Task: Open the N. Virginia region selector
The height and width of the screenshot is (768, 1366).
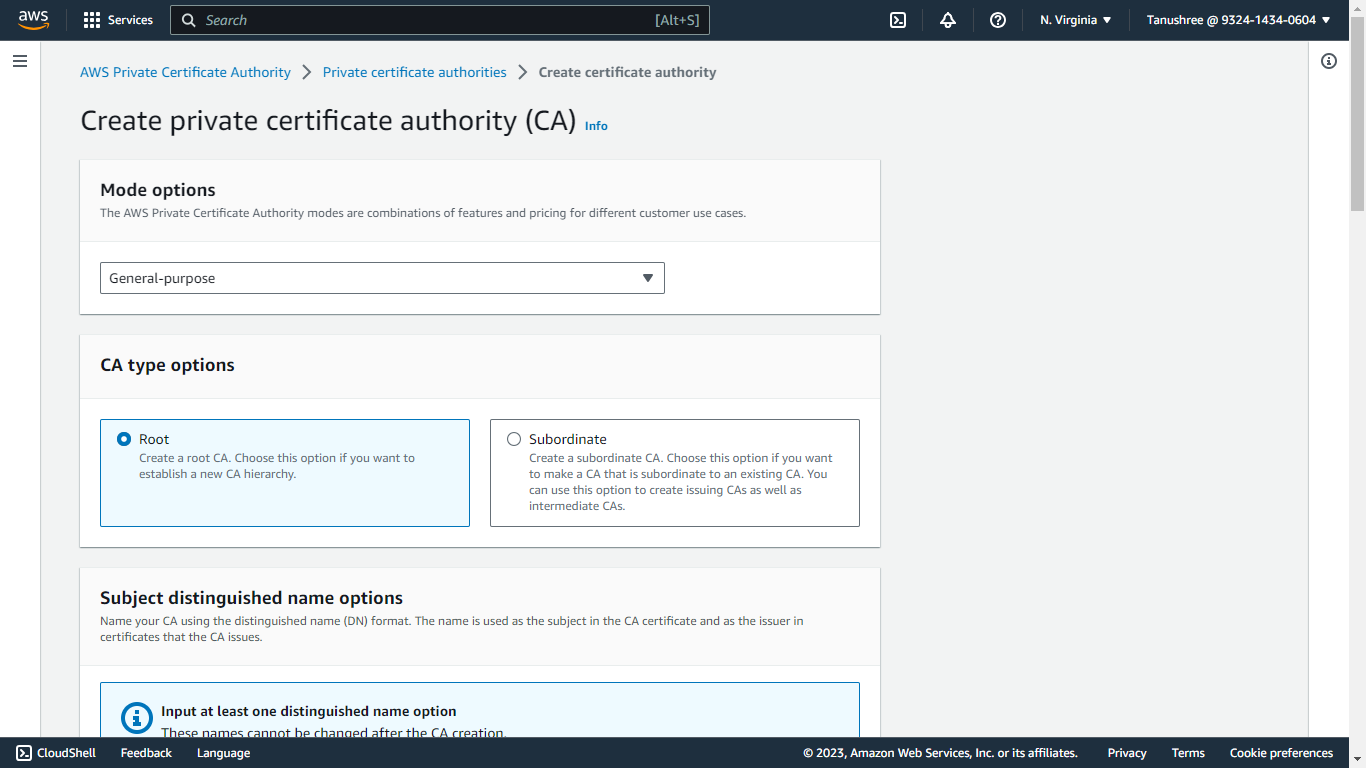Action: (1076, 20)
